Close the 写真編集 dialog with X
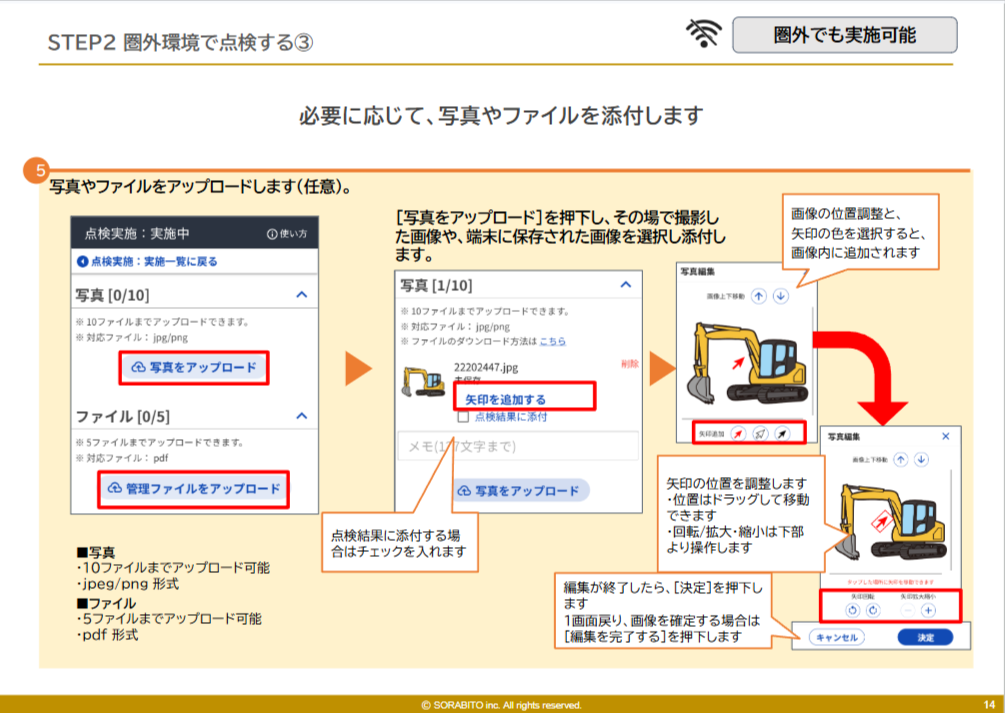Viewport: 1005px width, 713px height. [x=946, y=437]
